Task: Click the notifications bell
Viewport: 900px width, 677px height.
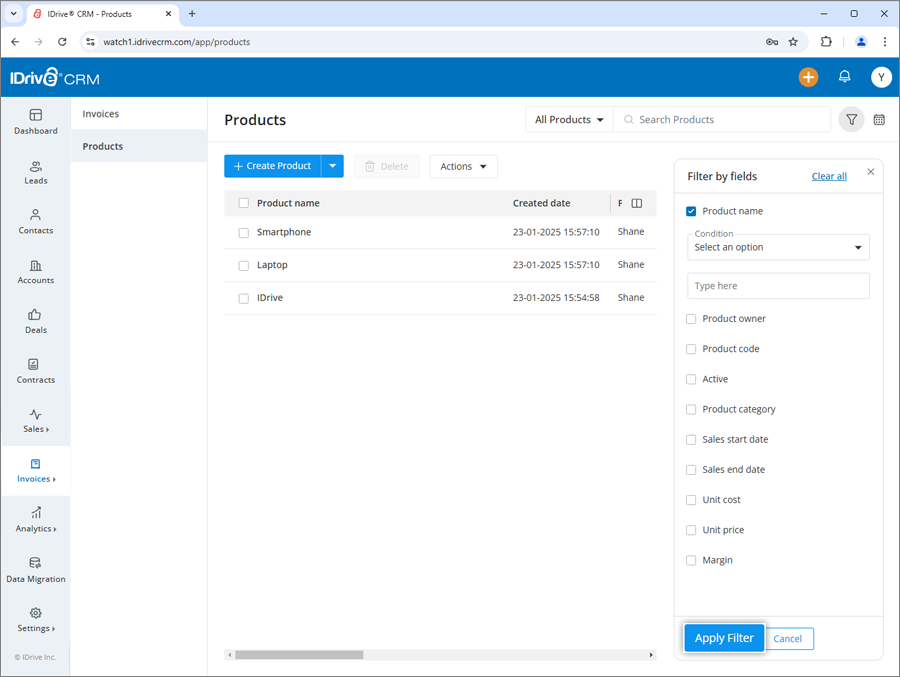Action: [x=844, y=77]
